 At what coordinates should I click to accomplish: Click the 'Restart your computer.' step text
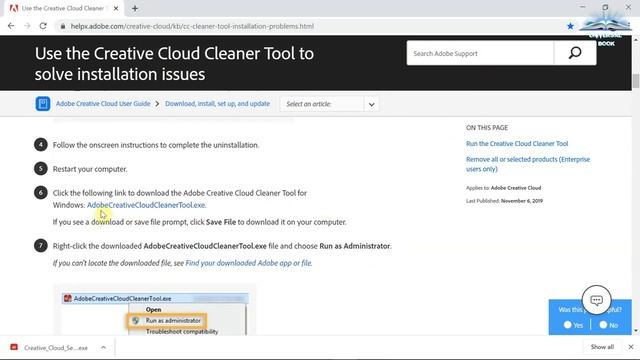tap(90, 169)
